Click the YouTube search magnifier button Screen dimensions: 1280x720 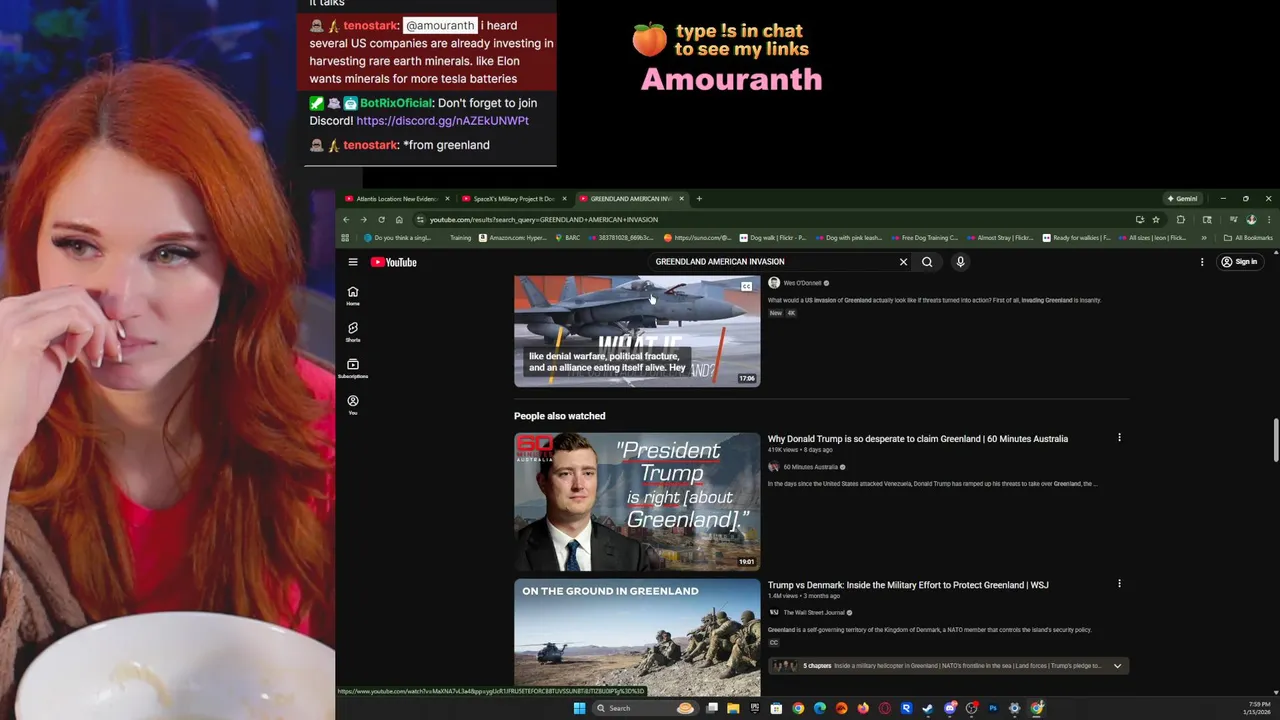point(927,262)
